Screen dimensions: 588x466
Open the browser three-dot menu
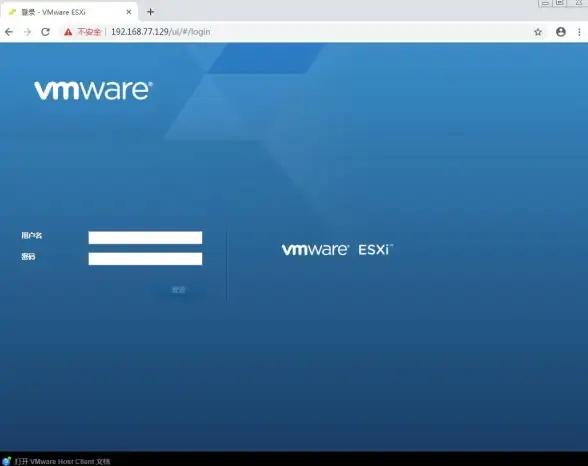[x=579, y=32]
